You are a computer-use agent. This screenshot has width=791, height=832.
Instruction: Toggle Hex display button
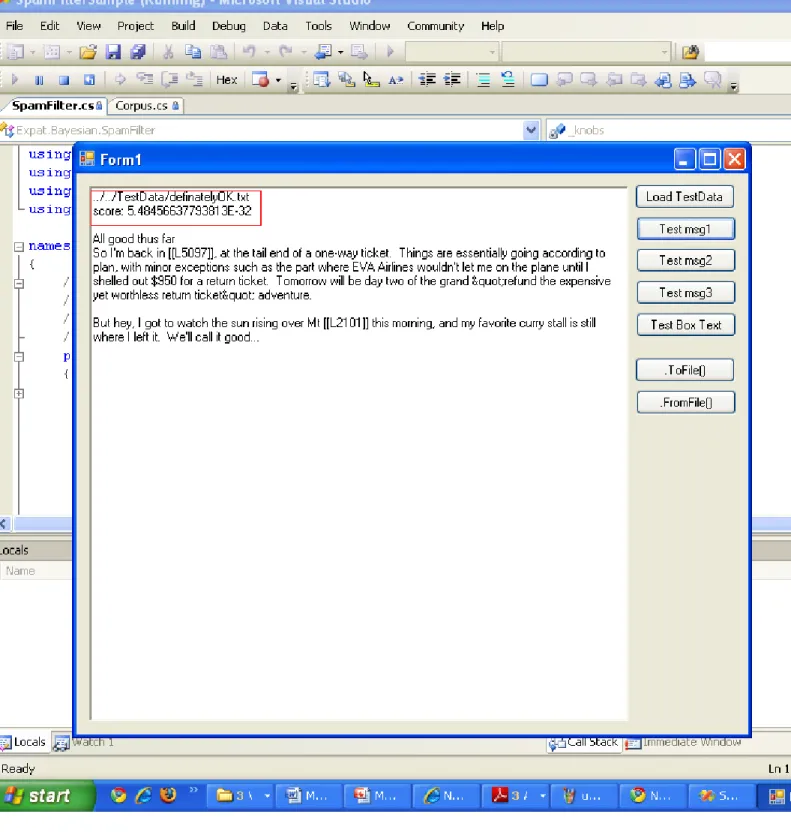(x=227, y=80)
